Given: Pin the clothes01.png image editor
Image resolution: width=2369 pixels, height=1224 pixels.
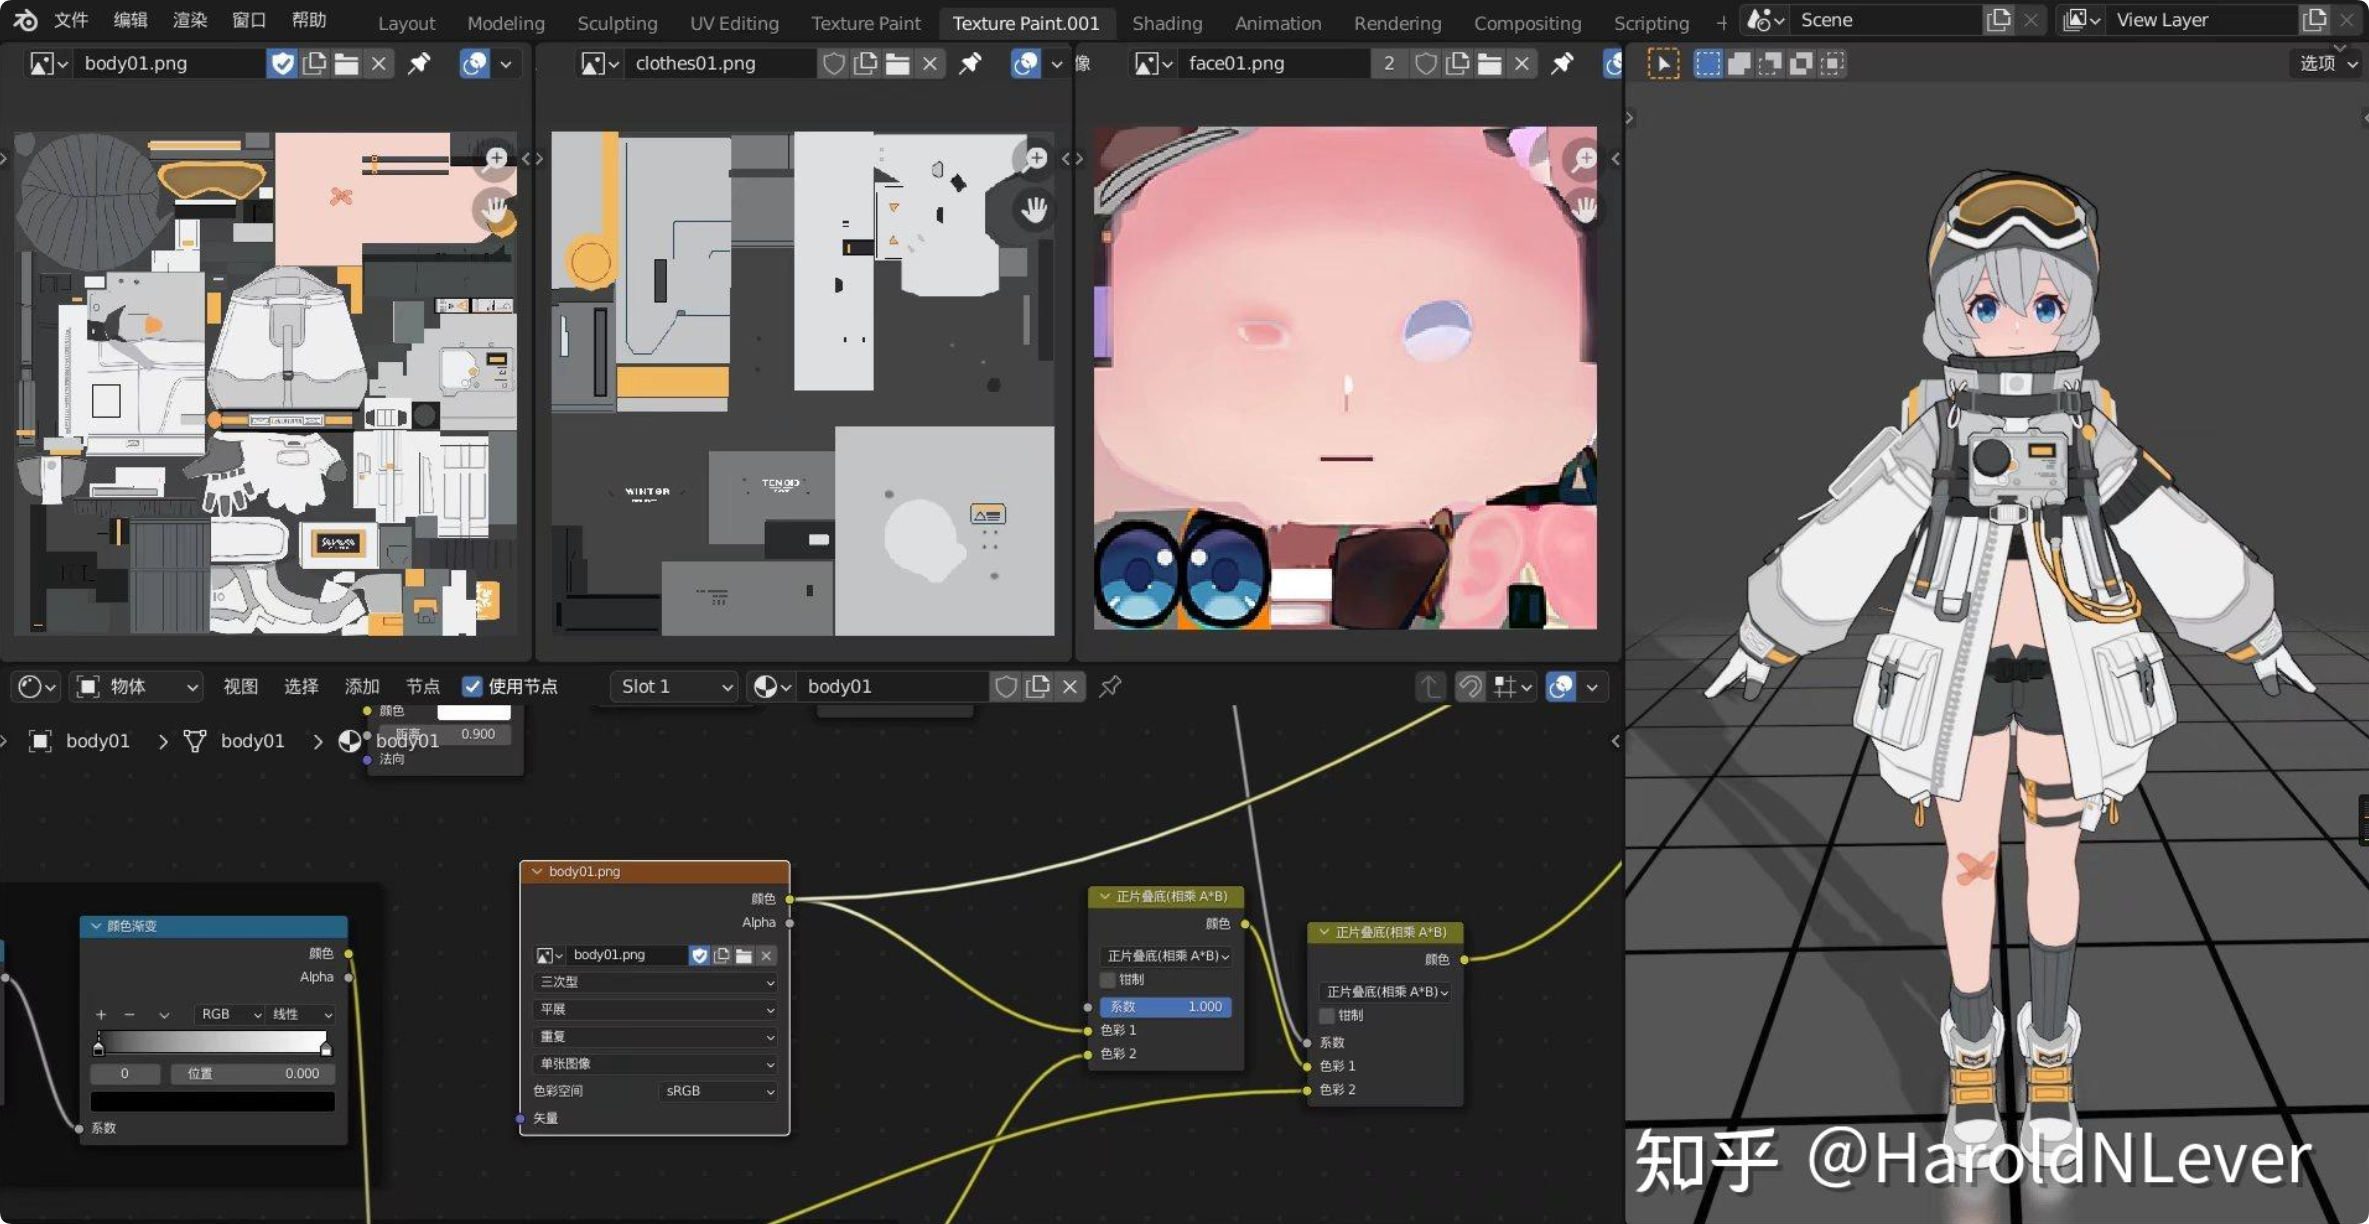Looking at the screenshot, I should coord(970,64).
